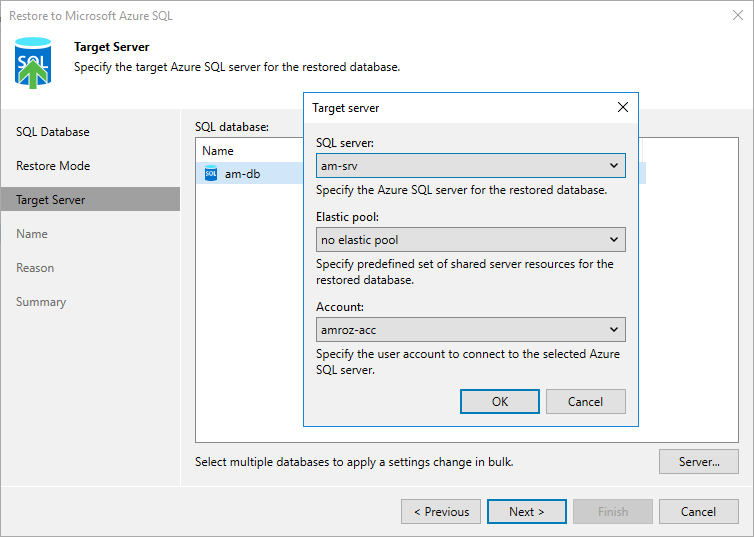
Task: Select the am-db database row
Action: [250, 174]
